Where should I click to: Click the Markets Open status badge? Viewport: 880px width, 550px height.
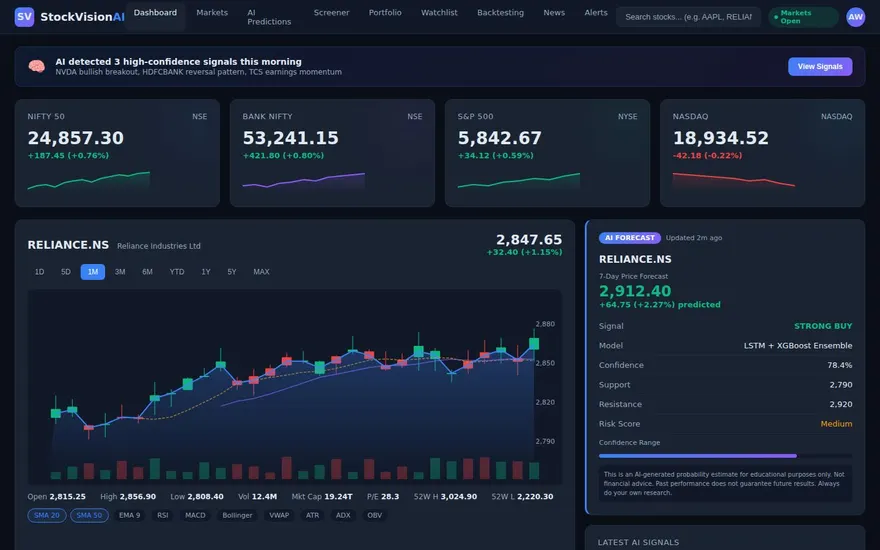(x=804, y=17)
